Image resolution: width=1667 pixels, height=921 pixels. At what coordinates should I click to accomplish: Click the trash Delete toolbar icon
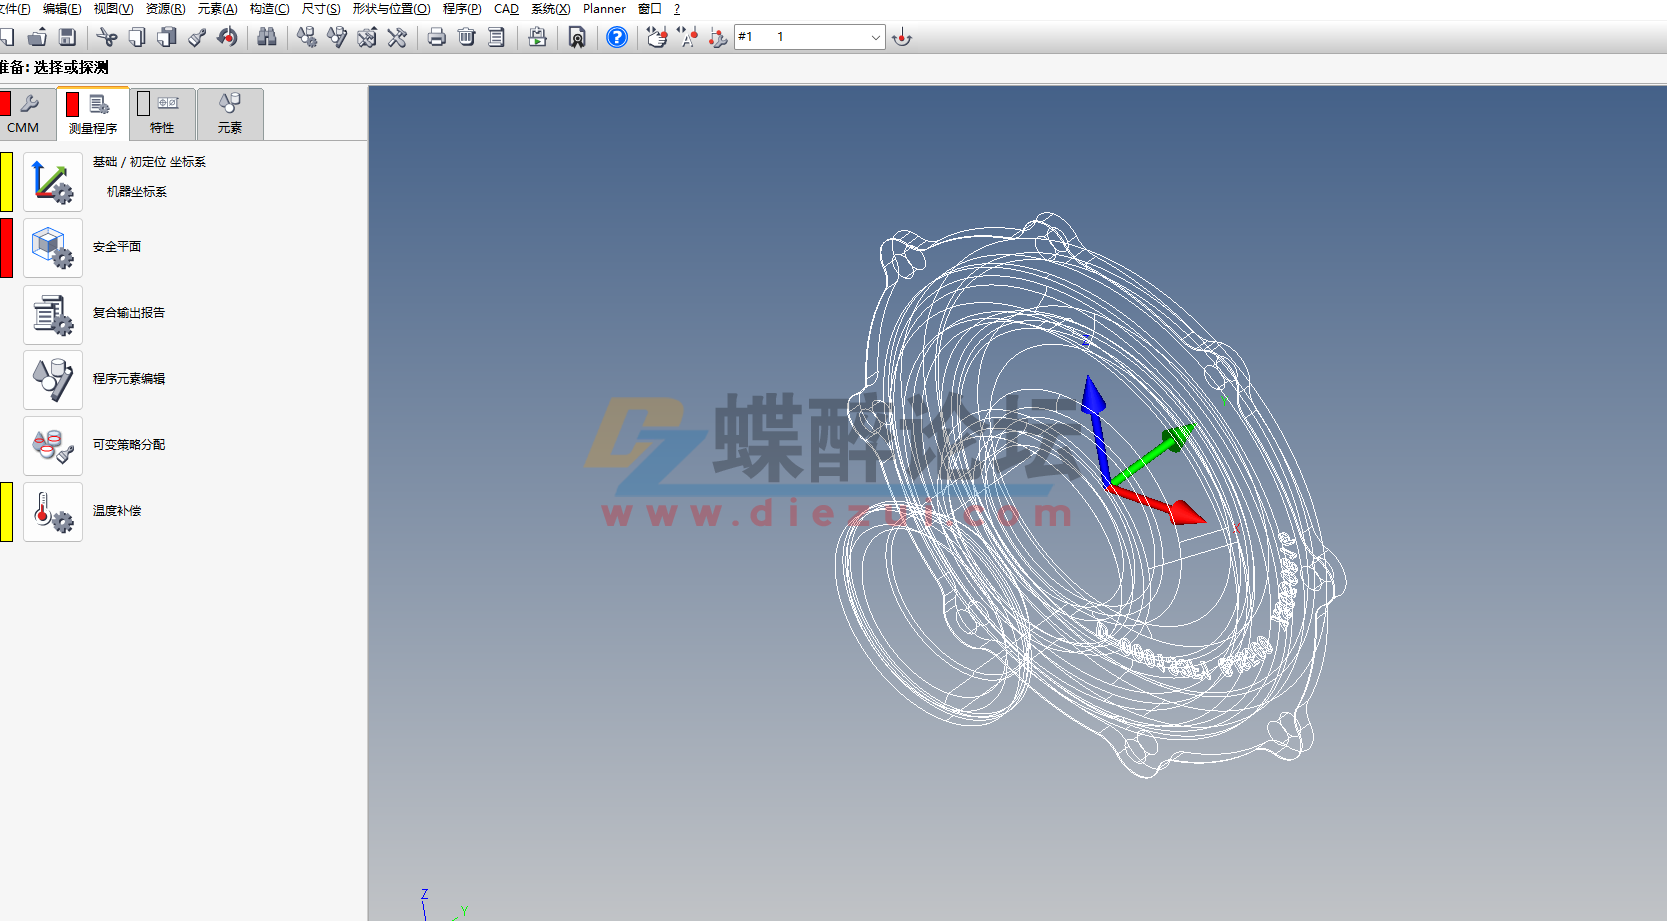coord(466,37)
